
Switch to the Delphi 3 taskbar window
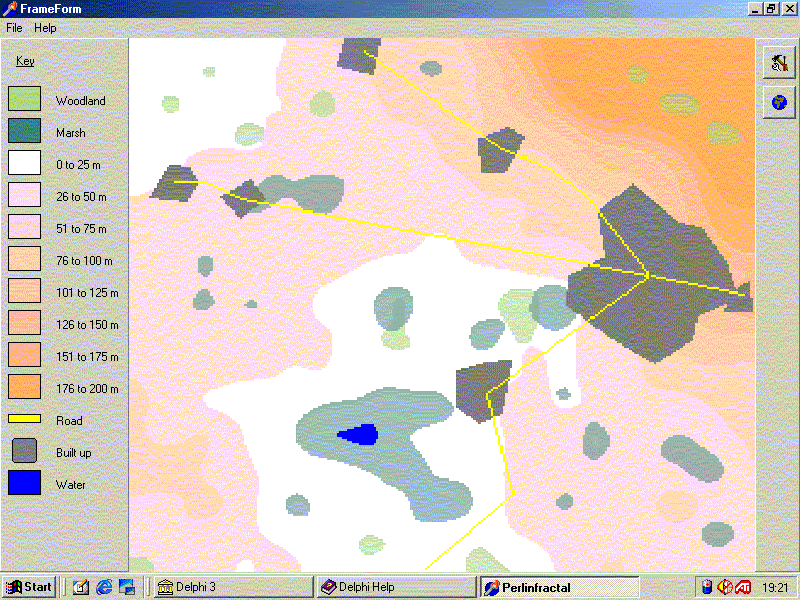232,587
